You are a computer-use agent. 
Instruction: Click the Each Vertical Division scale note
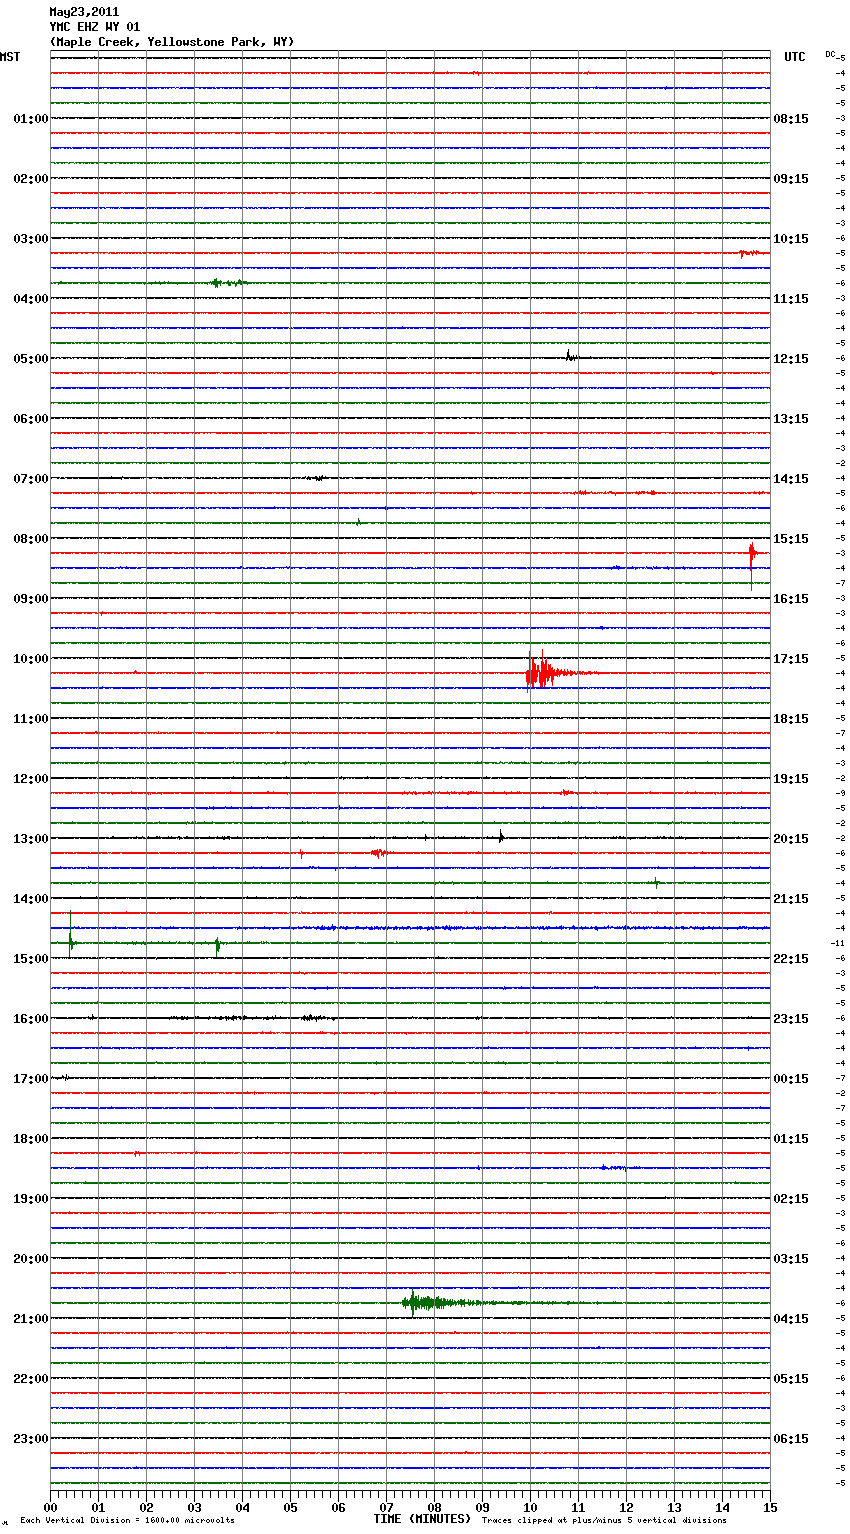pos(127,1520)
